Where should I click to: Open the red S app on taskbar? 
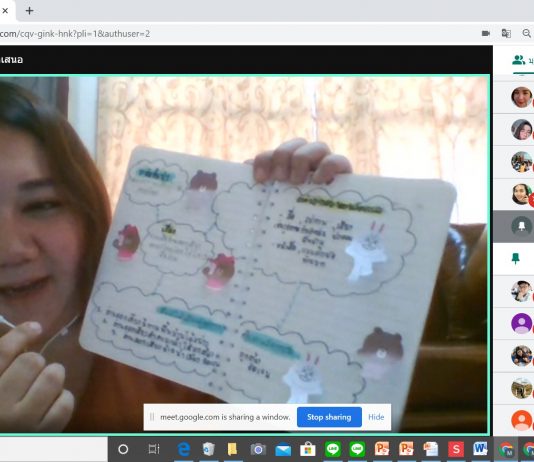456,449
